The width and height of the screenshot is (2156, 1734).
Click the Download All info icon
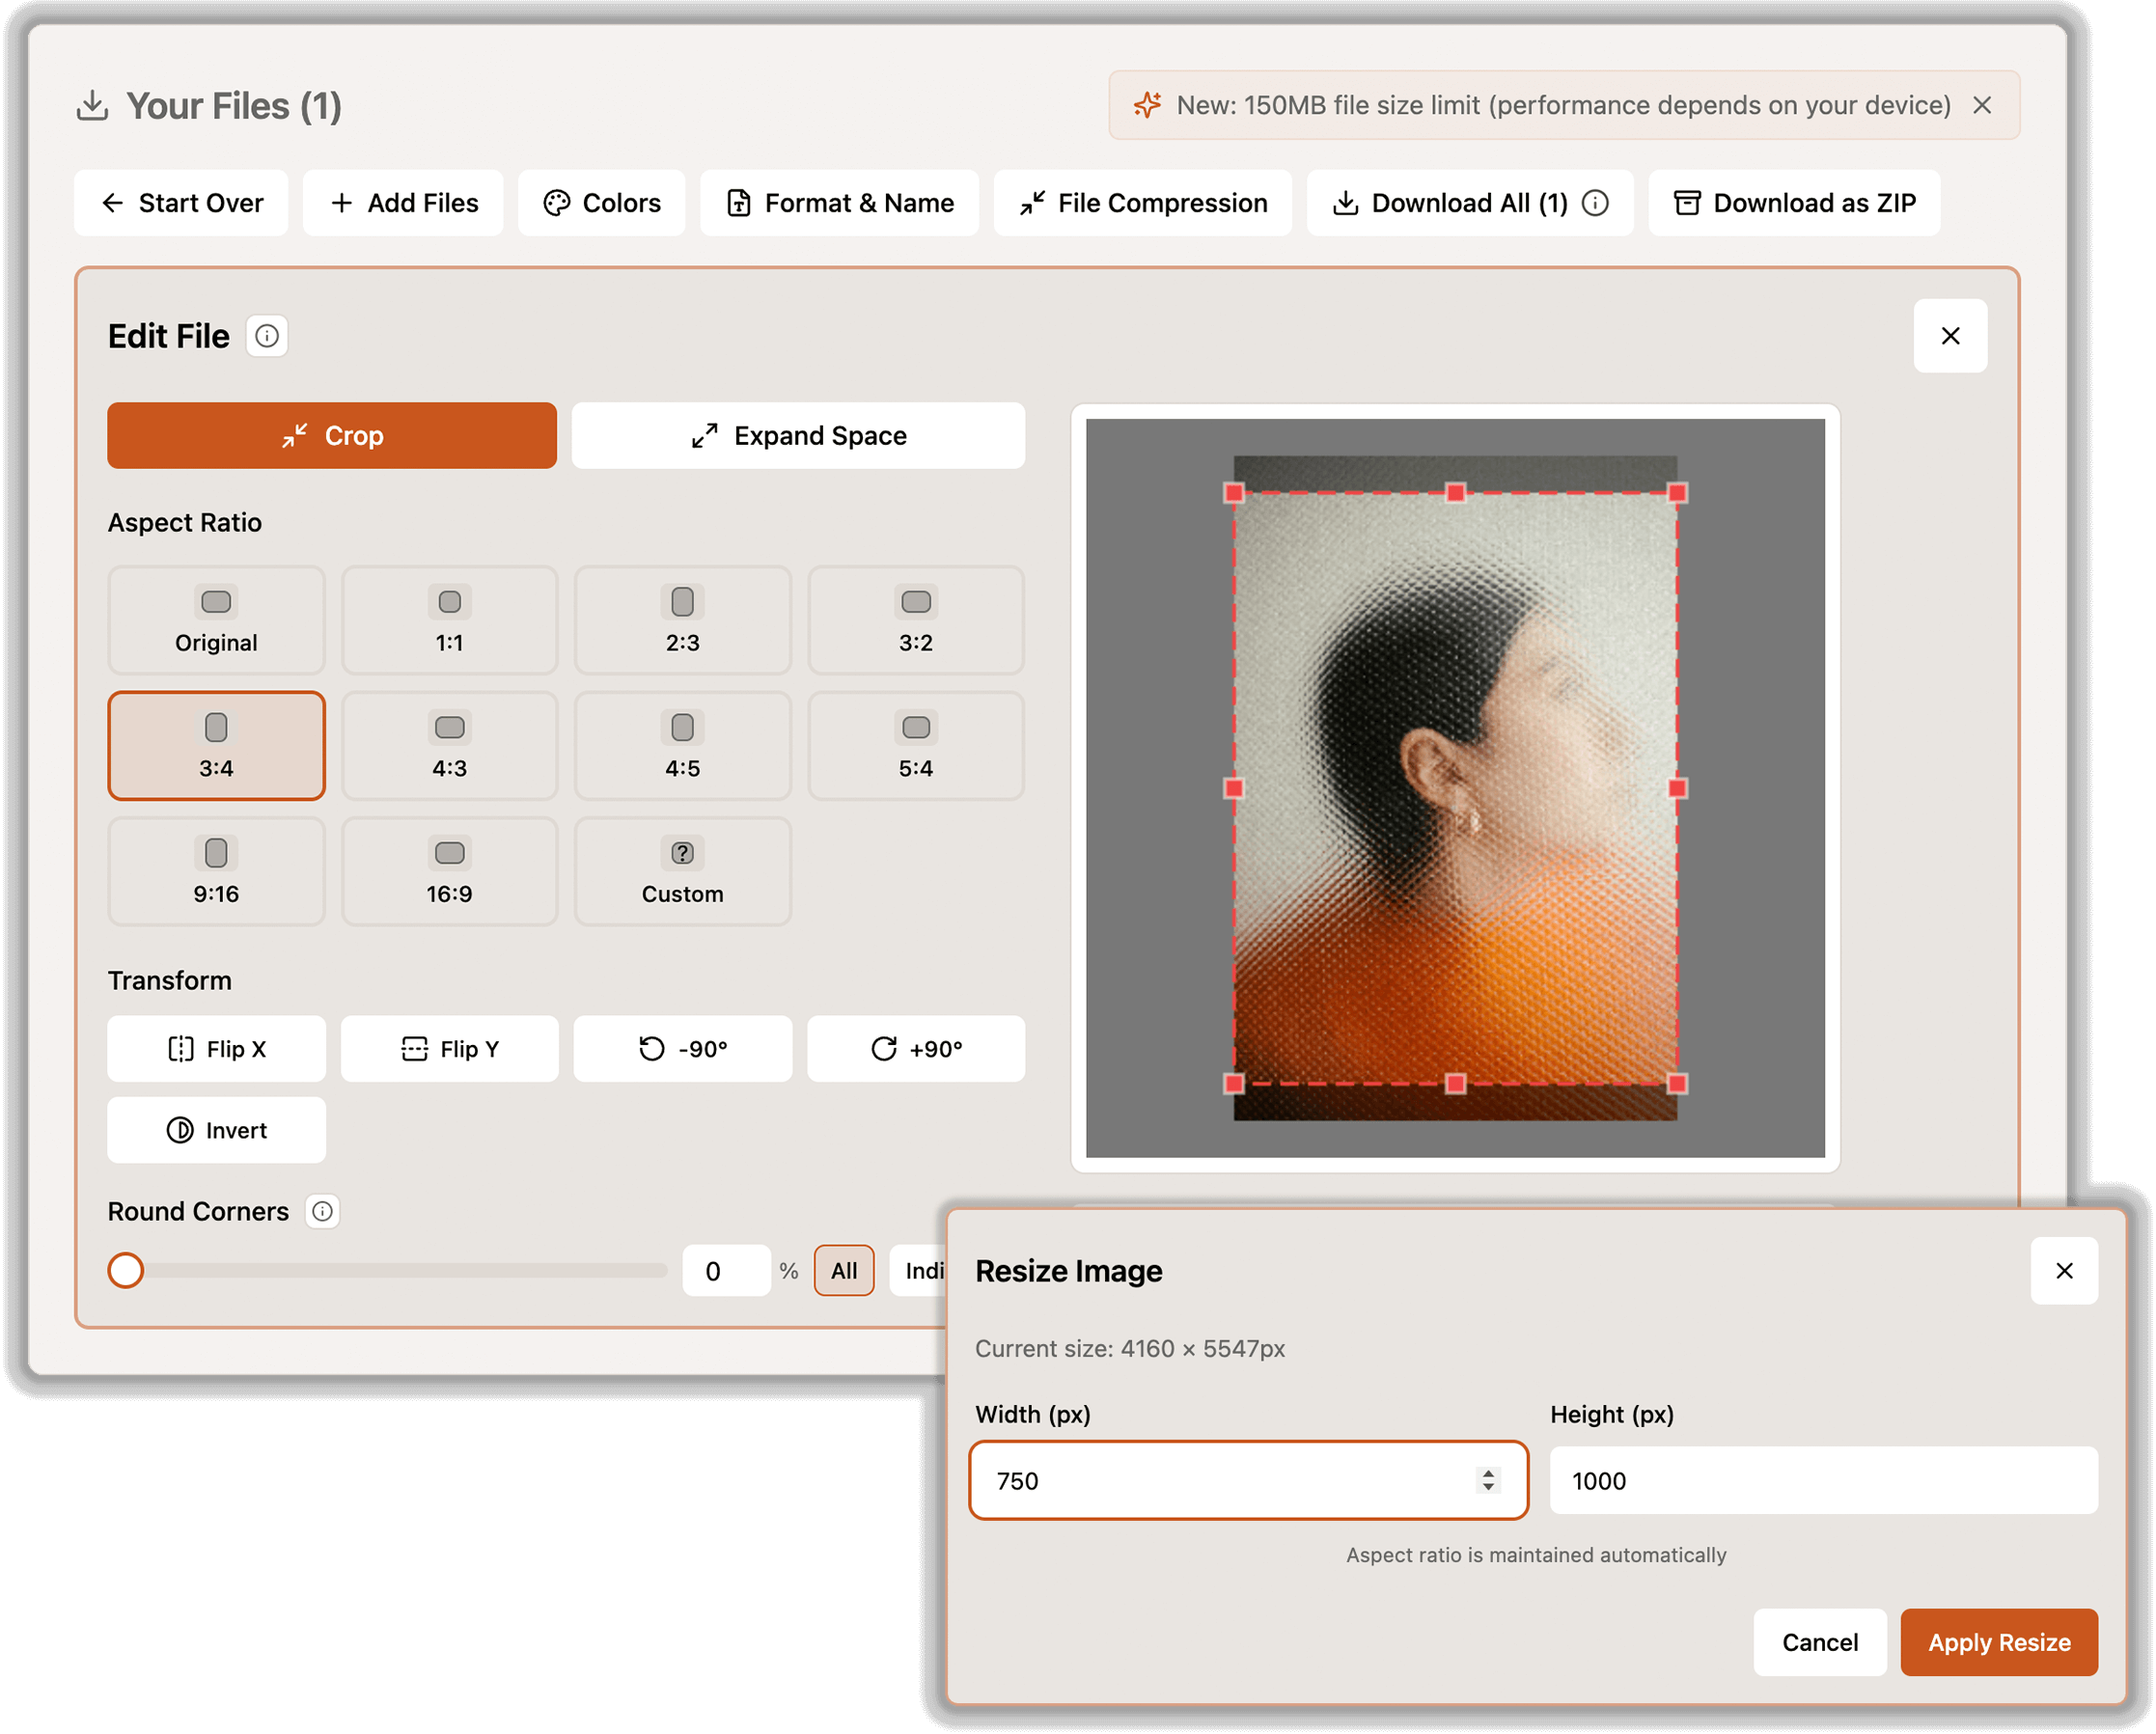point(1596,203)
